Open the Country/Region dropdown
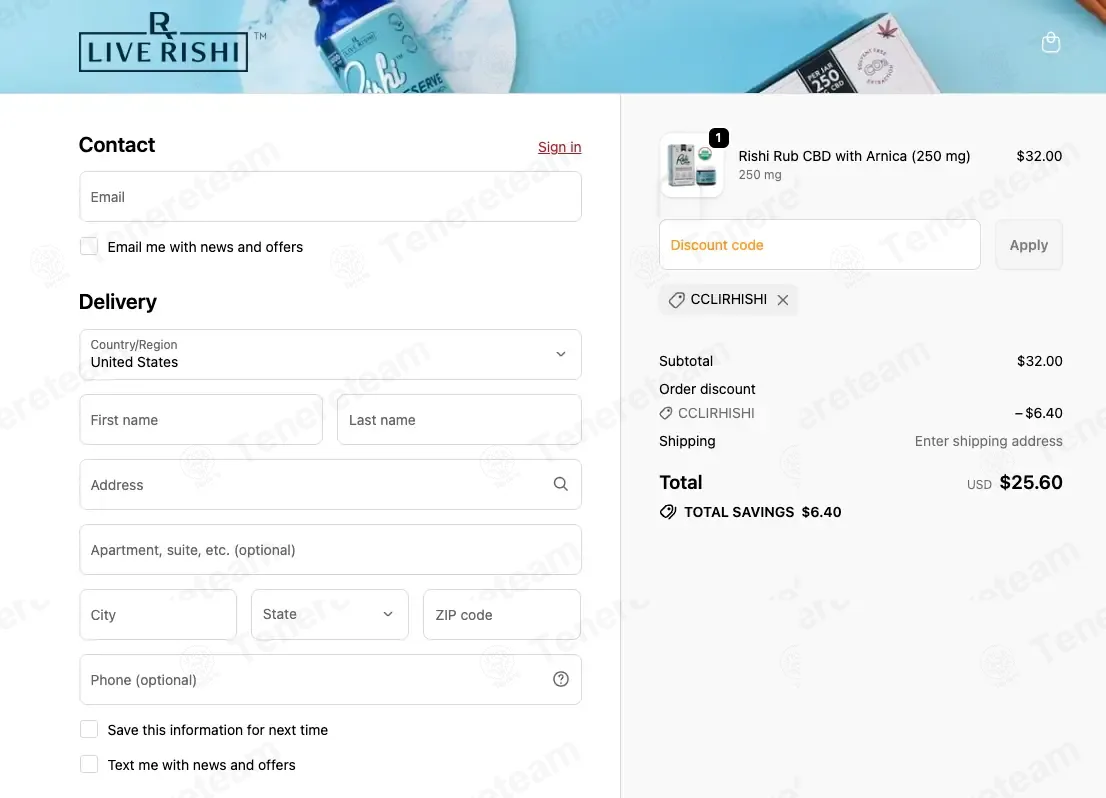This screenshot has width=1106, height=798. click(330, 354)
